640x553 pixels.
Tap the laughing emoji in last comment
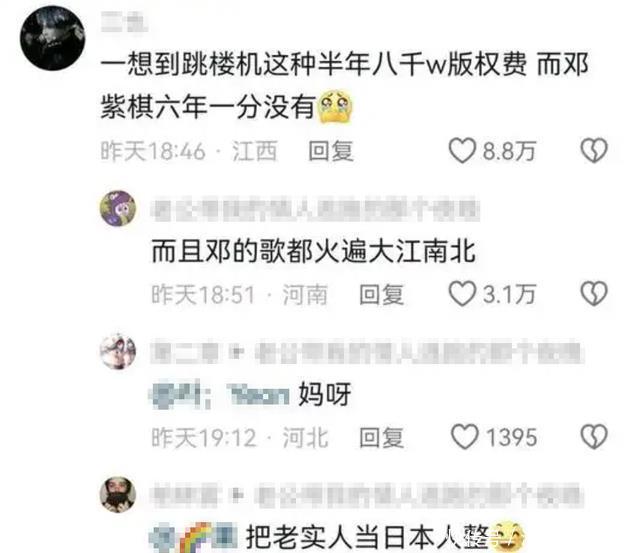point(507,536)
